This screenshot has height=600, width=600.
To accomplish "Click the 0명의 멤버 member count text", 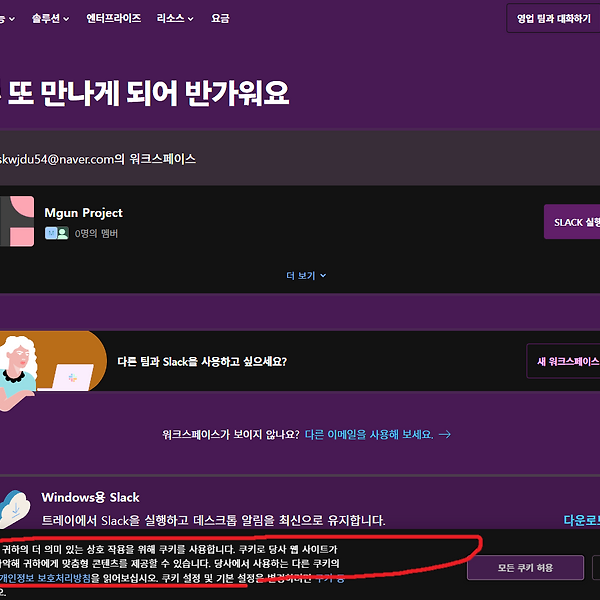I will point(96,233).
